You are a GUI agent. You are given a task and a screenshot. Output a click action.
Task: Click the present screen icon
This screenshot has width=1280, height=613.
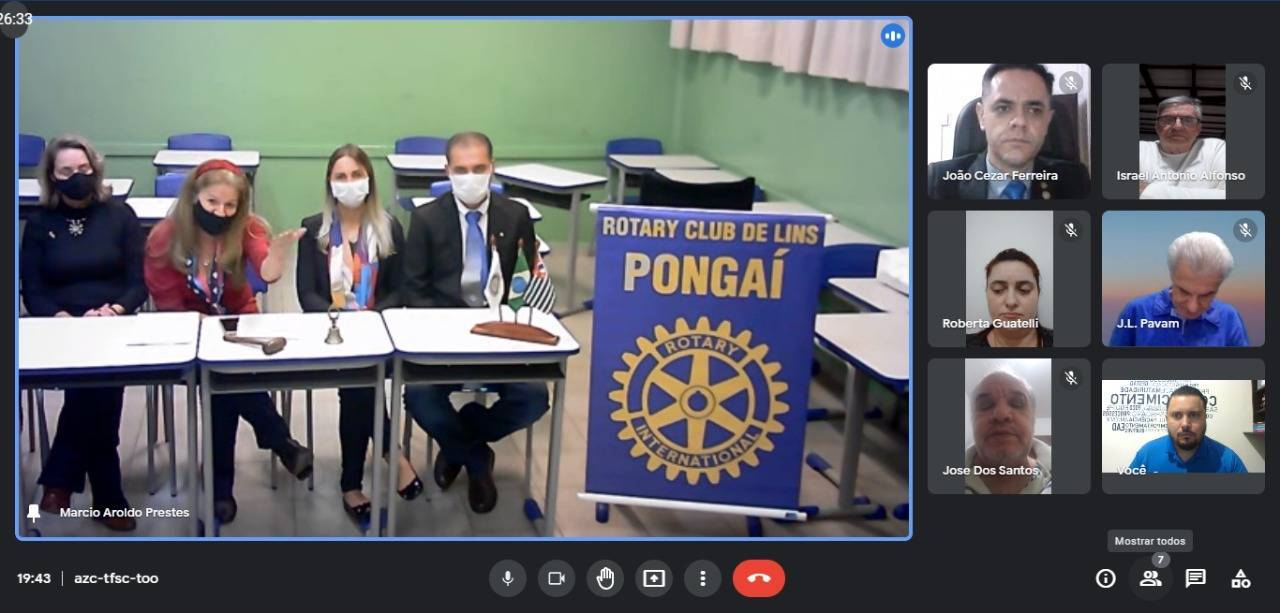pos(654,578)
